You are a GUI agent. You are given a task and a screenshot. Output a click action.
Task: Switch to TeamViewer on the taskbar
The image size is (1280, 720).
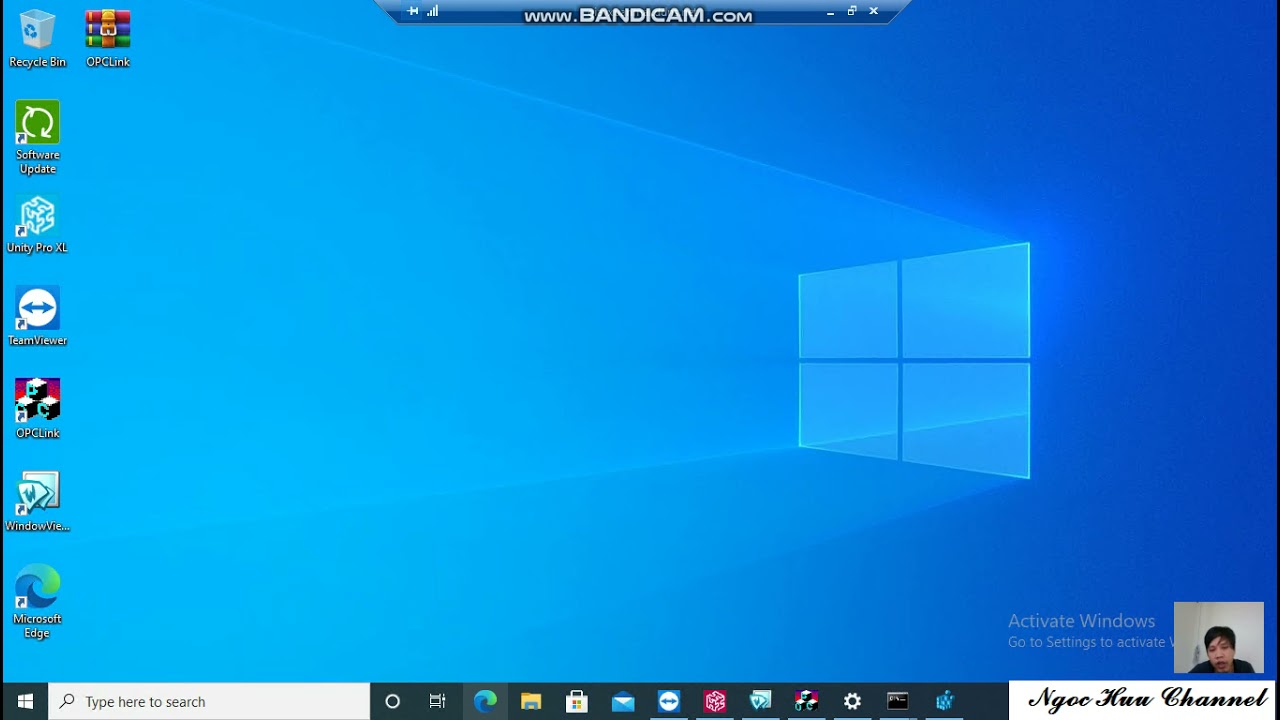[669, 702]
